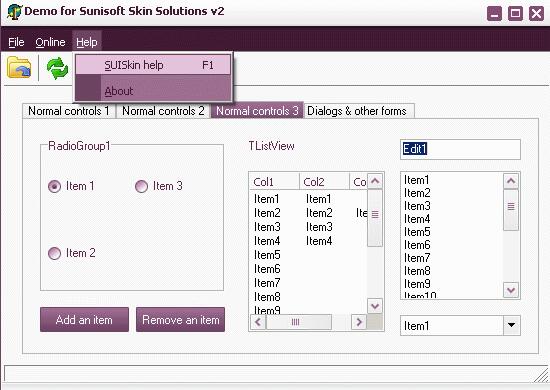Open the File menu
This screenshot has width=550, height=390.
pyautogui.click(x=16, y=42)
